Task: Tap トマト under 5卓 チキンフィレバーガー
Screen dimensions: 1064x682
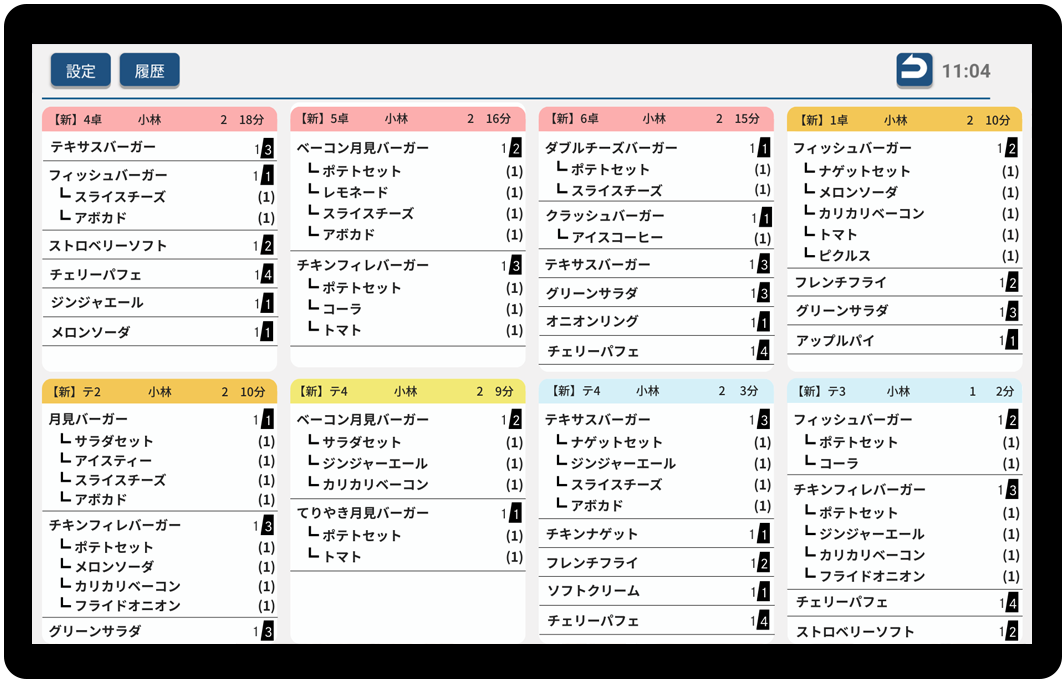Action: [408, 330]
